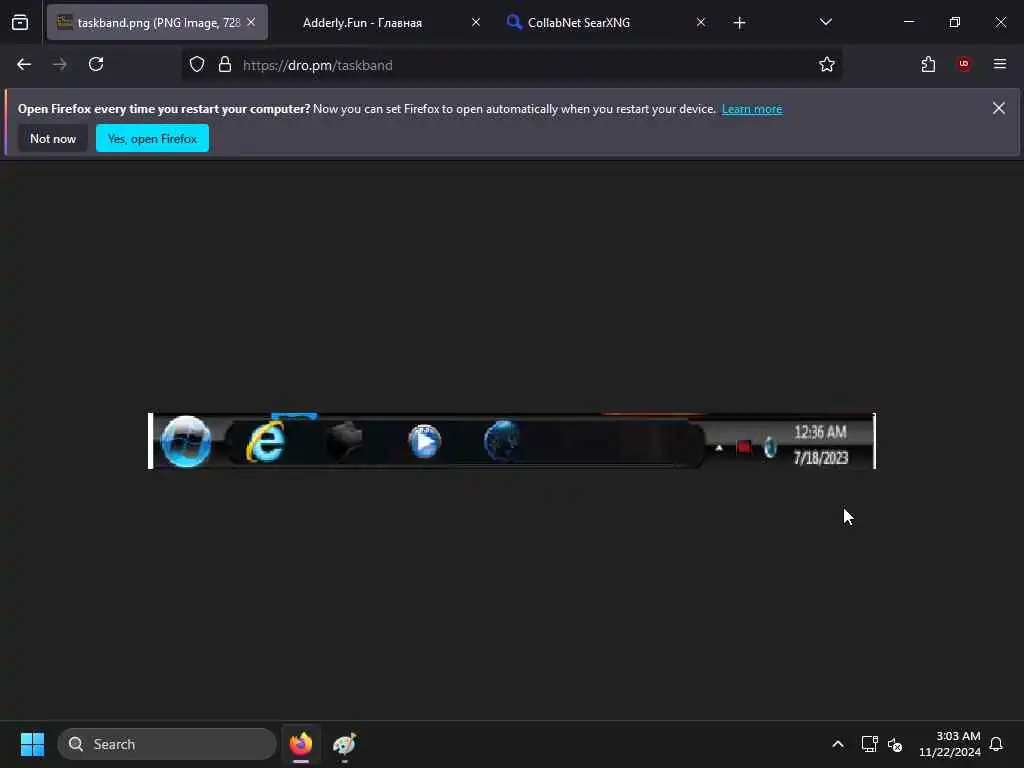1024x768 pixels.
Task: Close the Adderly.Fun tab
Action: 476,23
